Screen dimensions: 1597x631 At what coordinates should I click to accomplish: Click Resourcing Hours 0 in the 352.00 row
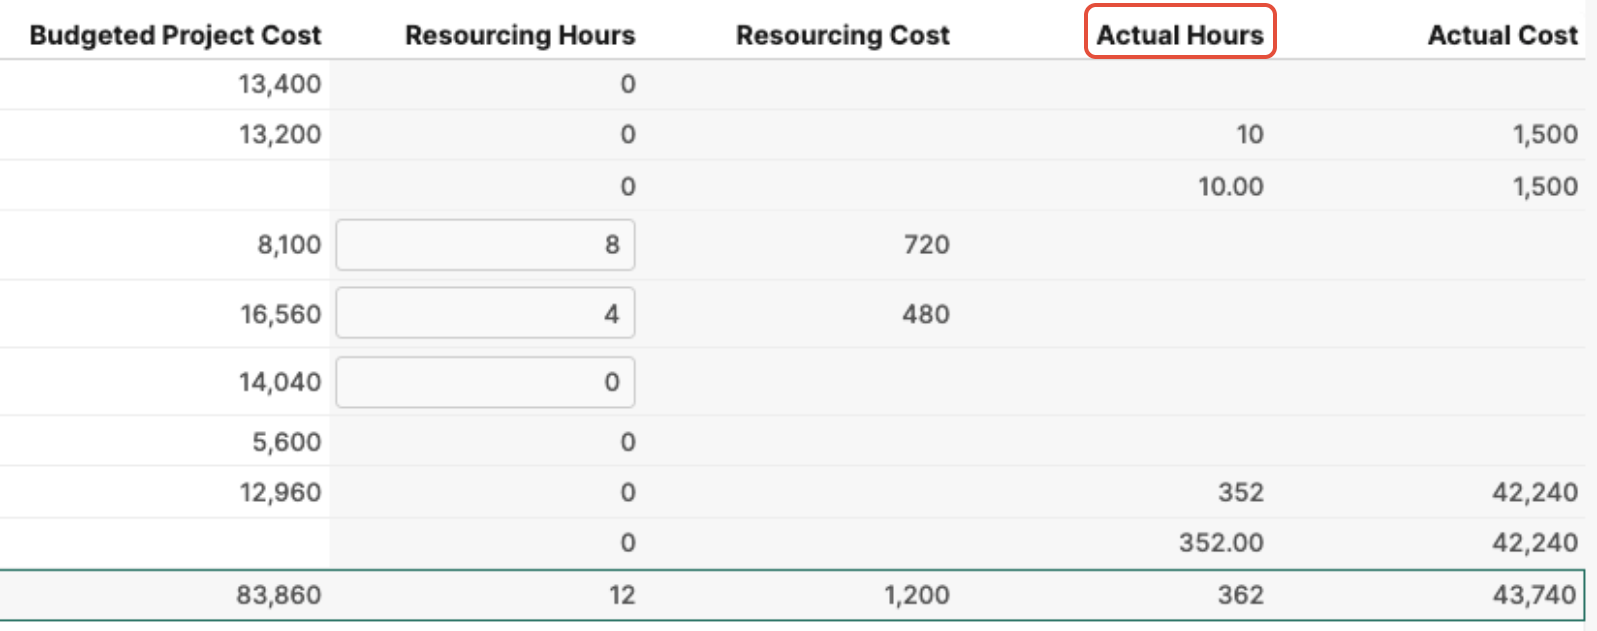point(628,542)
